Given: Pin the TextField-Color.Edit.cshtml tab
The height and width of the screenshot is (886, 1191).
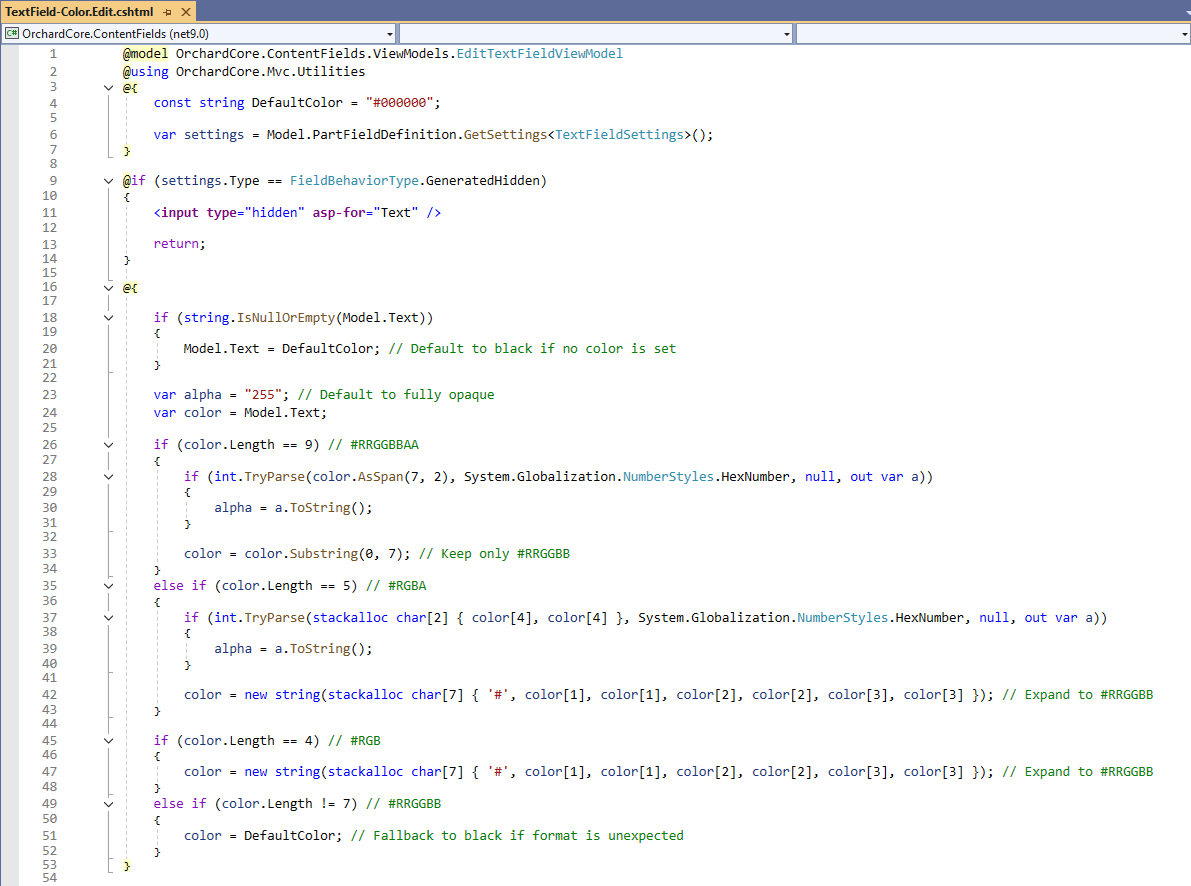Looking at the screenshot, I should coord(168,12).
